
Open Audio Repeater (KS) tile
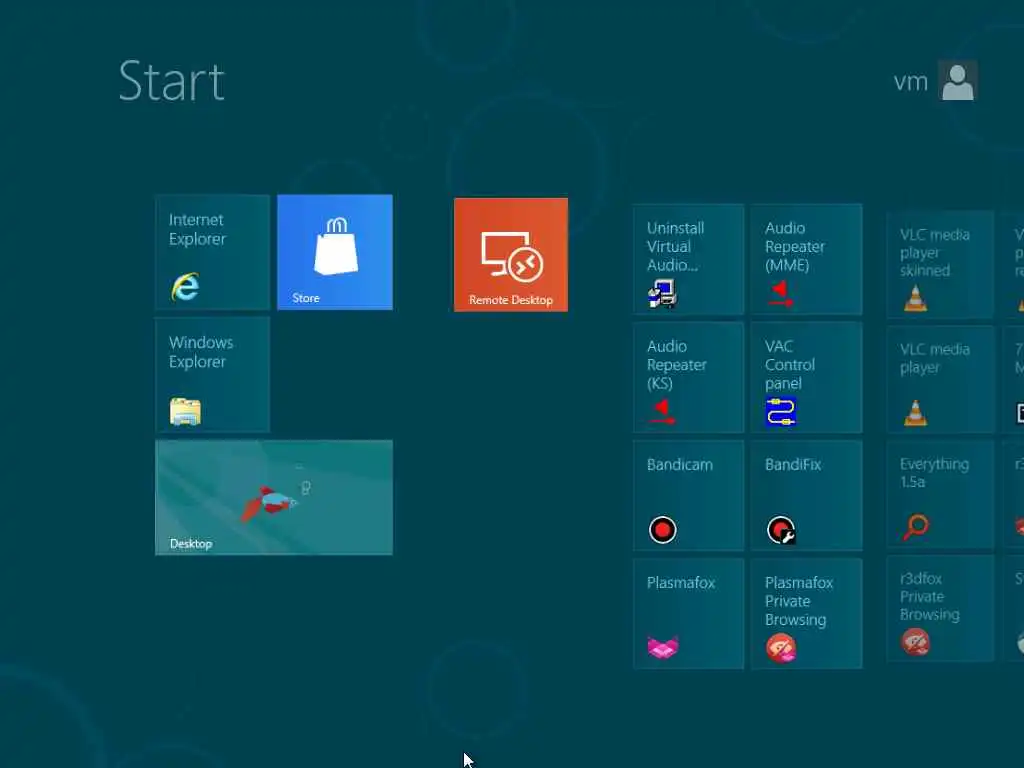(x=688, y=377)
